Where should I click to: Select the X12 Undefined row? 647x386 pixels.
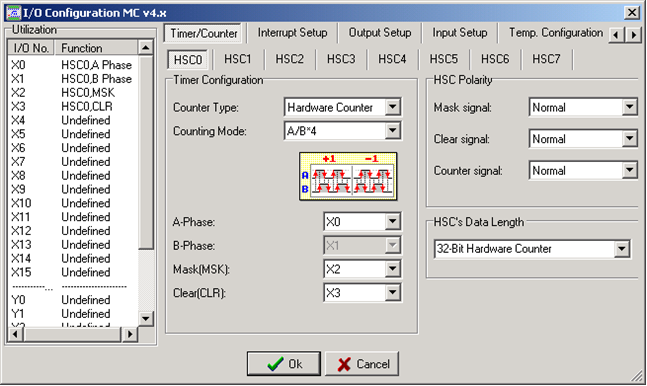tap(73, 231)
